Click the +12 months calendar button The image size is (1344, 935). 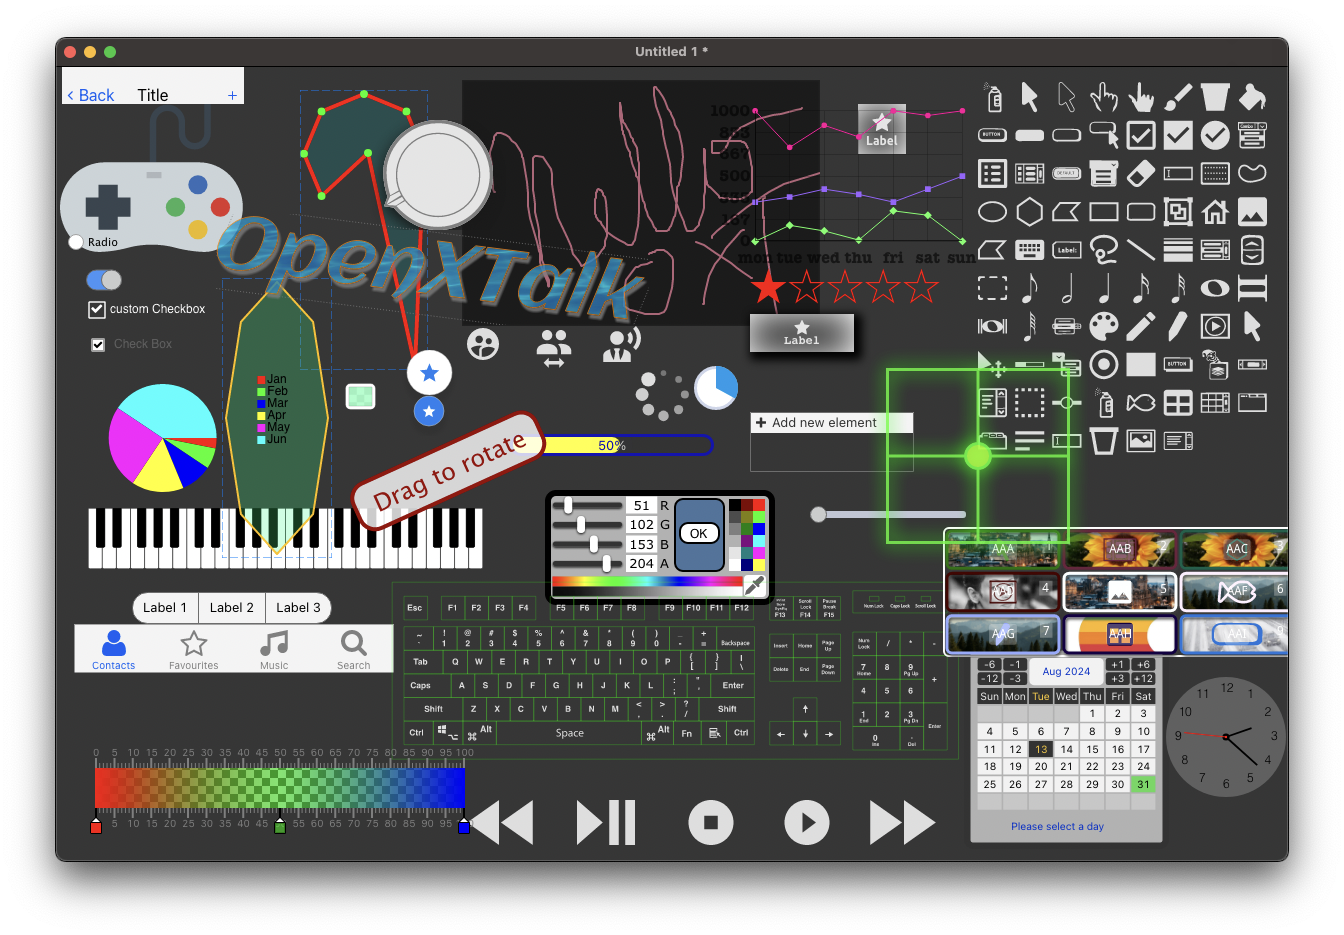click(x=1143, y=679)
